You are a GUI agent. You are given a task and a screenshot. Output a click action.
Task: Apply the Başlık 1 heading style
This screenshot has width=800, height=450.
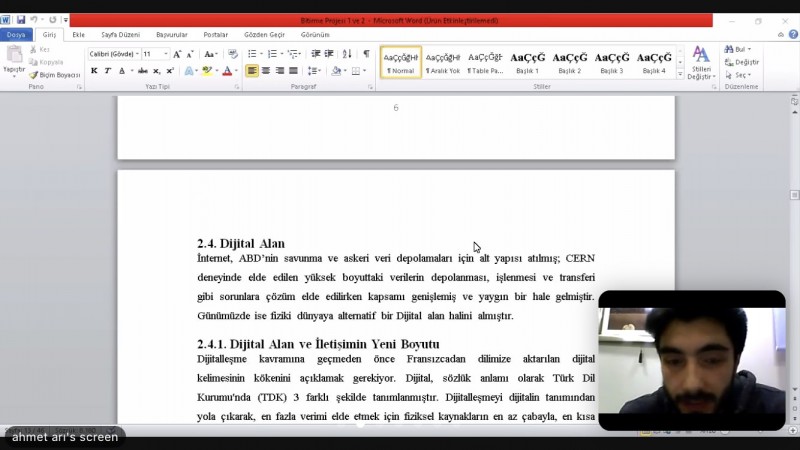[x=527, y=62]
